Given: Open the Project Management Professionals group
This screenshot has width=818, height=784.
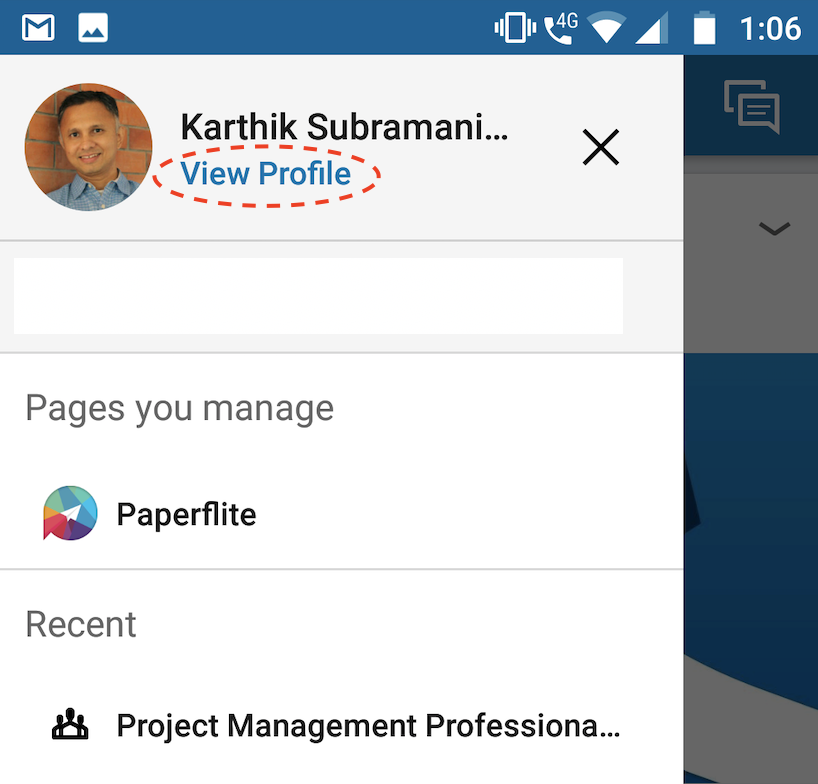Looking at the screenshot, I should [368, 725].
